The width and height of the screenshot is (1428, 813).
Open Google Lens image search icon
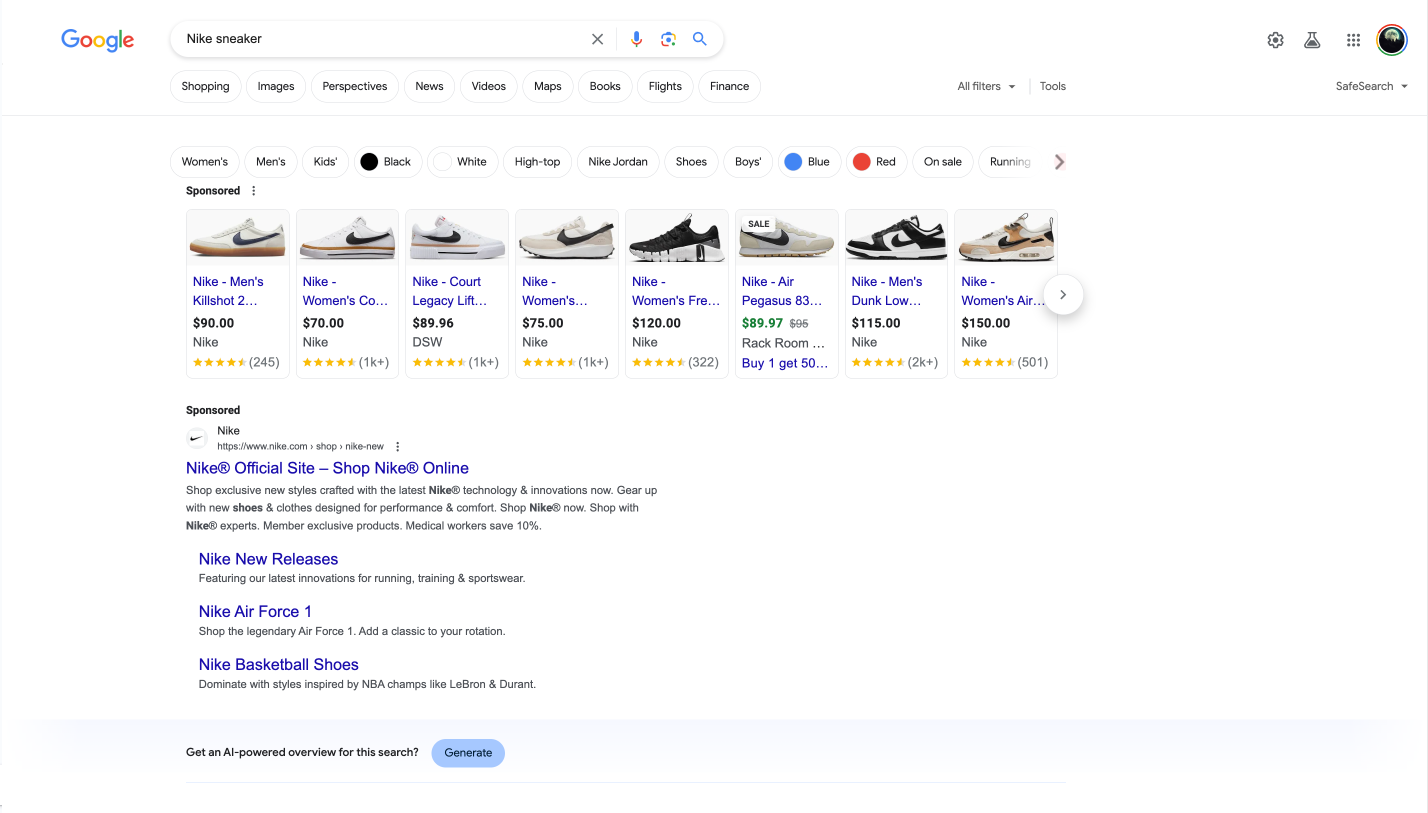[x=668, y=39]
